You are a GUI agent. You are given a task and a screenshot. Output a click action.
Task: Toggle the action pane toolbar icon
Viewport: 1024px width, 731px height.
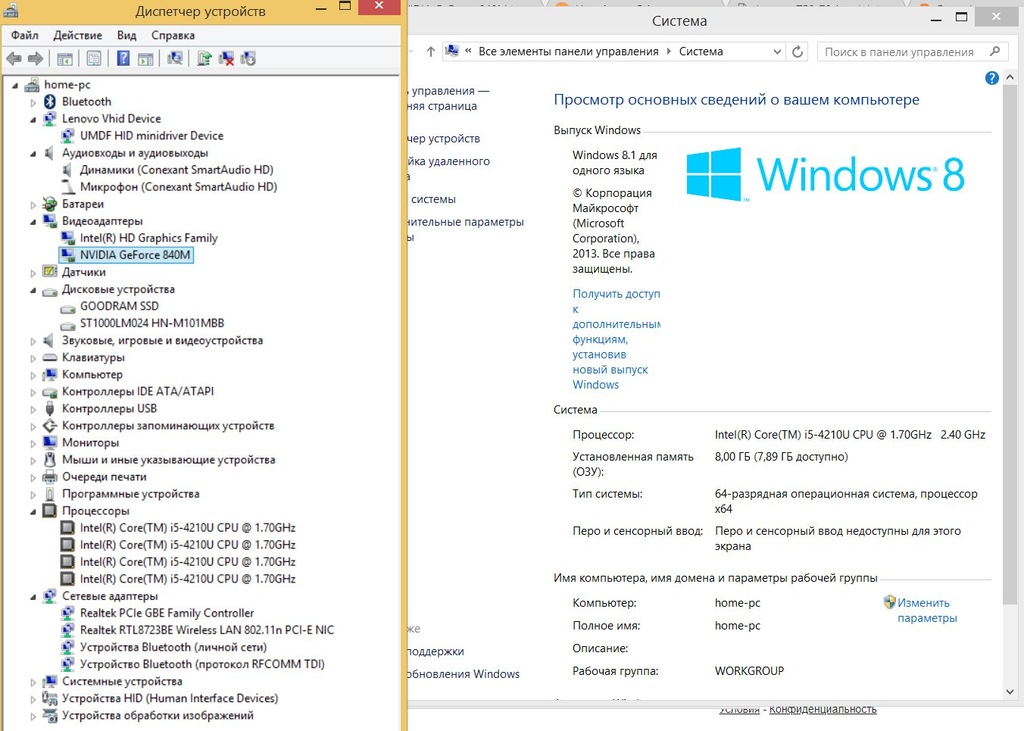click(x=146, y=59)
